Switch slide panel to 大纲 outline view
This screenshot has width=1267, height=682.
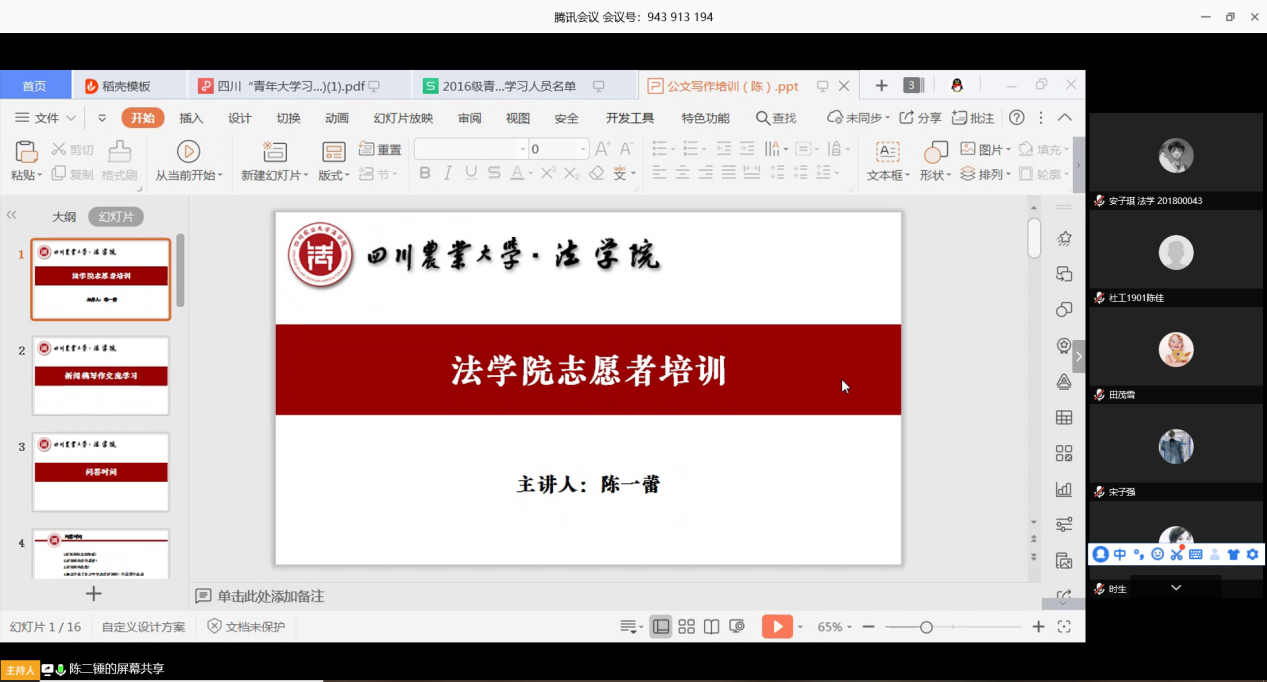coord(64,217)
